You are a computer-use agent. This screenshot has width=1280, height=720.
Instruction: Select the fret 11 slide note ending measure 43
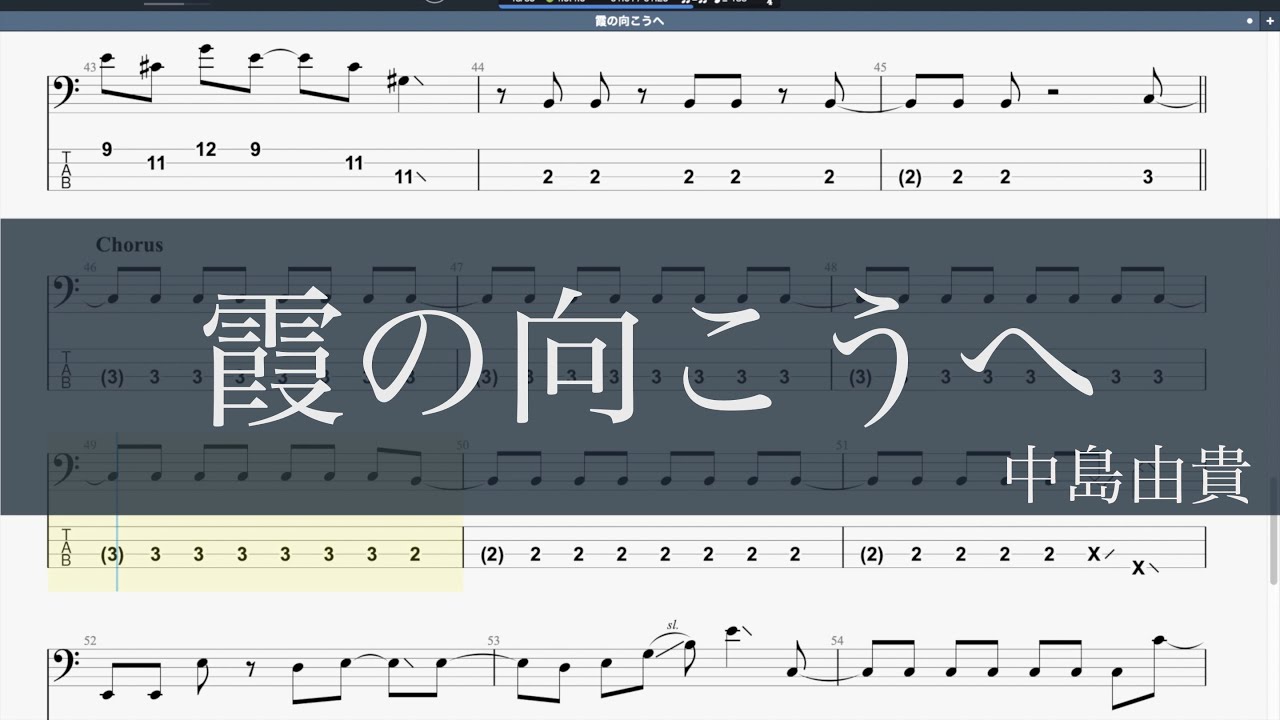click(404, 177)
